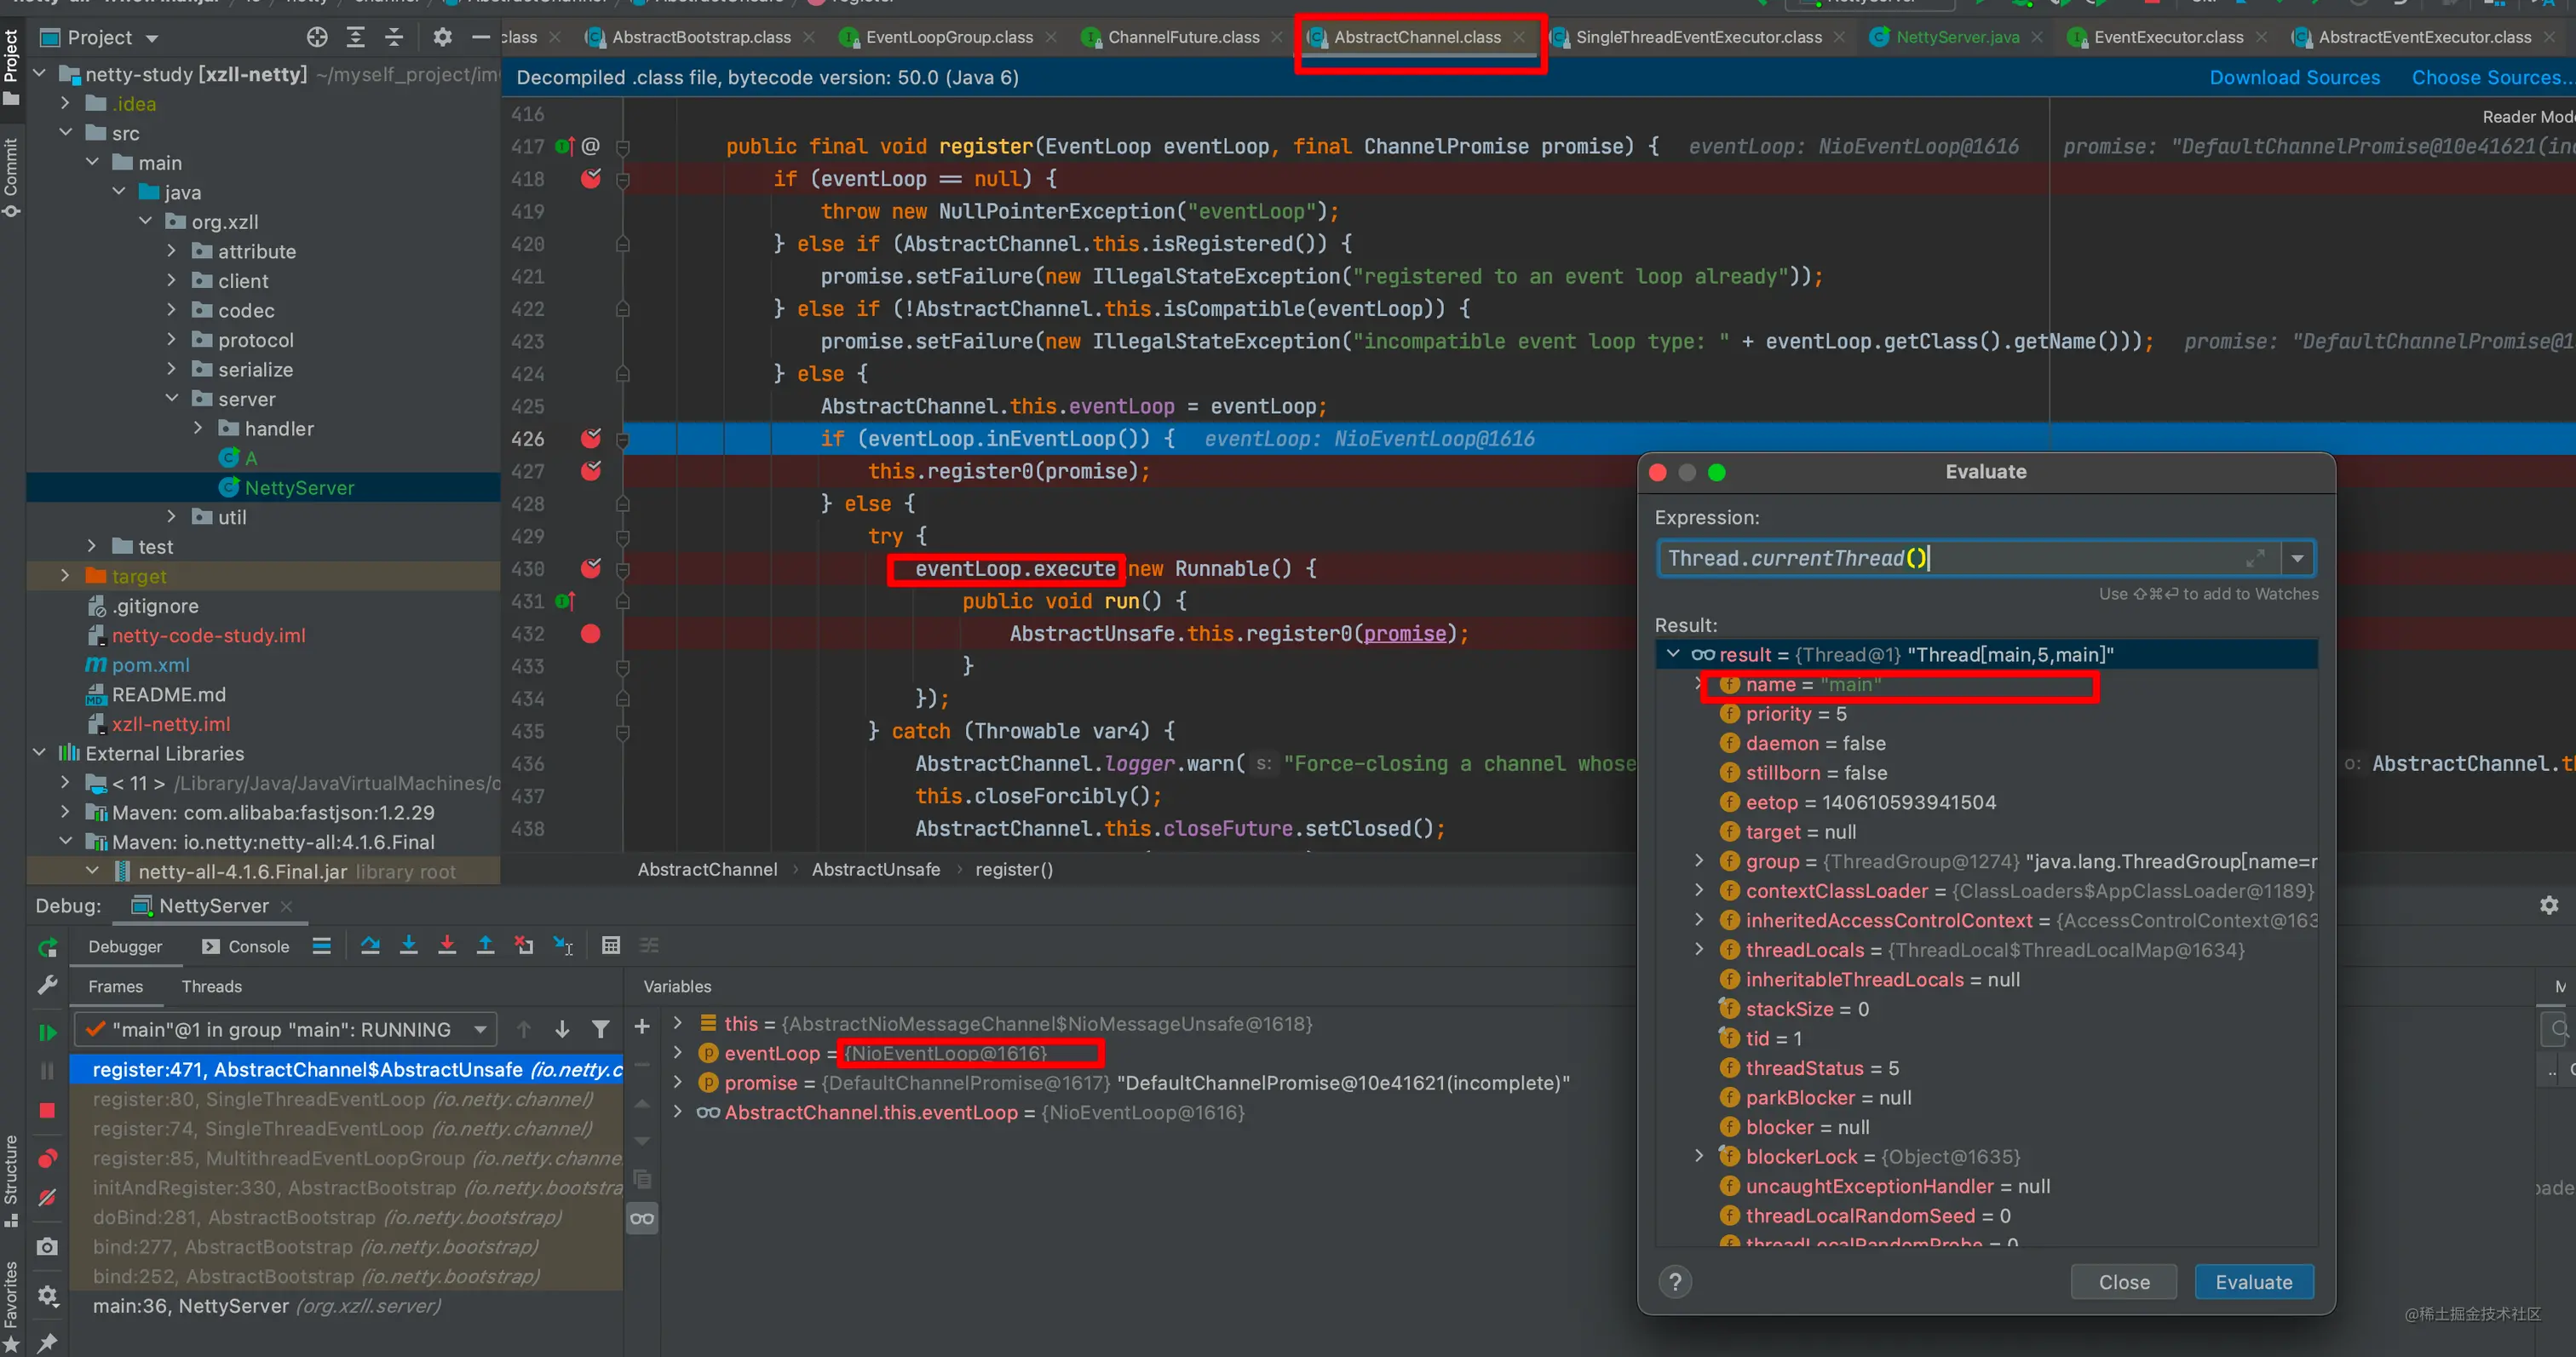The image size is (2576, 1357).
Task: Move to the next frame with the down arrow
Action: coord(562,1029)
